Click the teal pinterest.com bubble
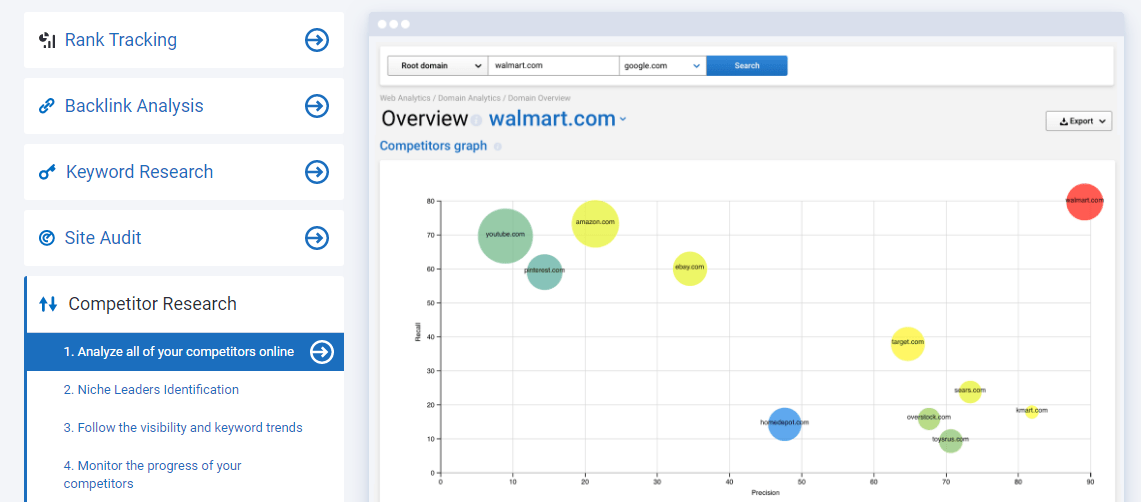1141x502 pixels. click(x=544, y=272)
